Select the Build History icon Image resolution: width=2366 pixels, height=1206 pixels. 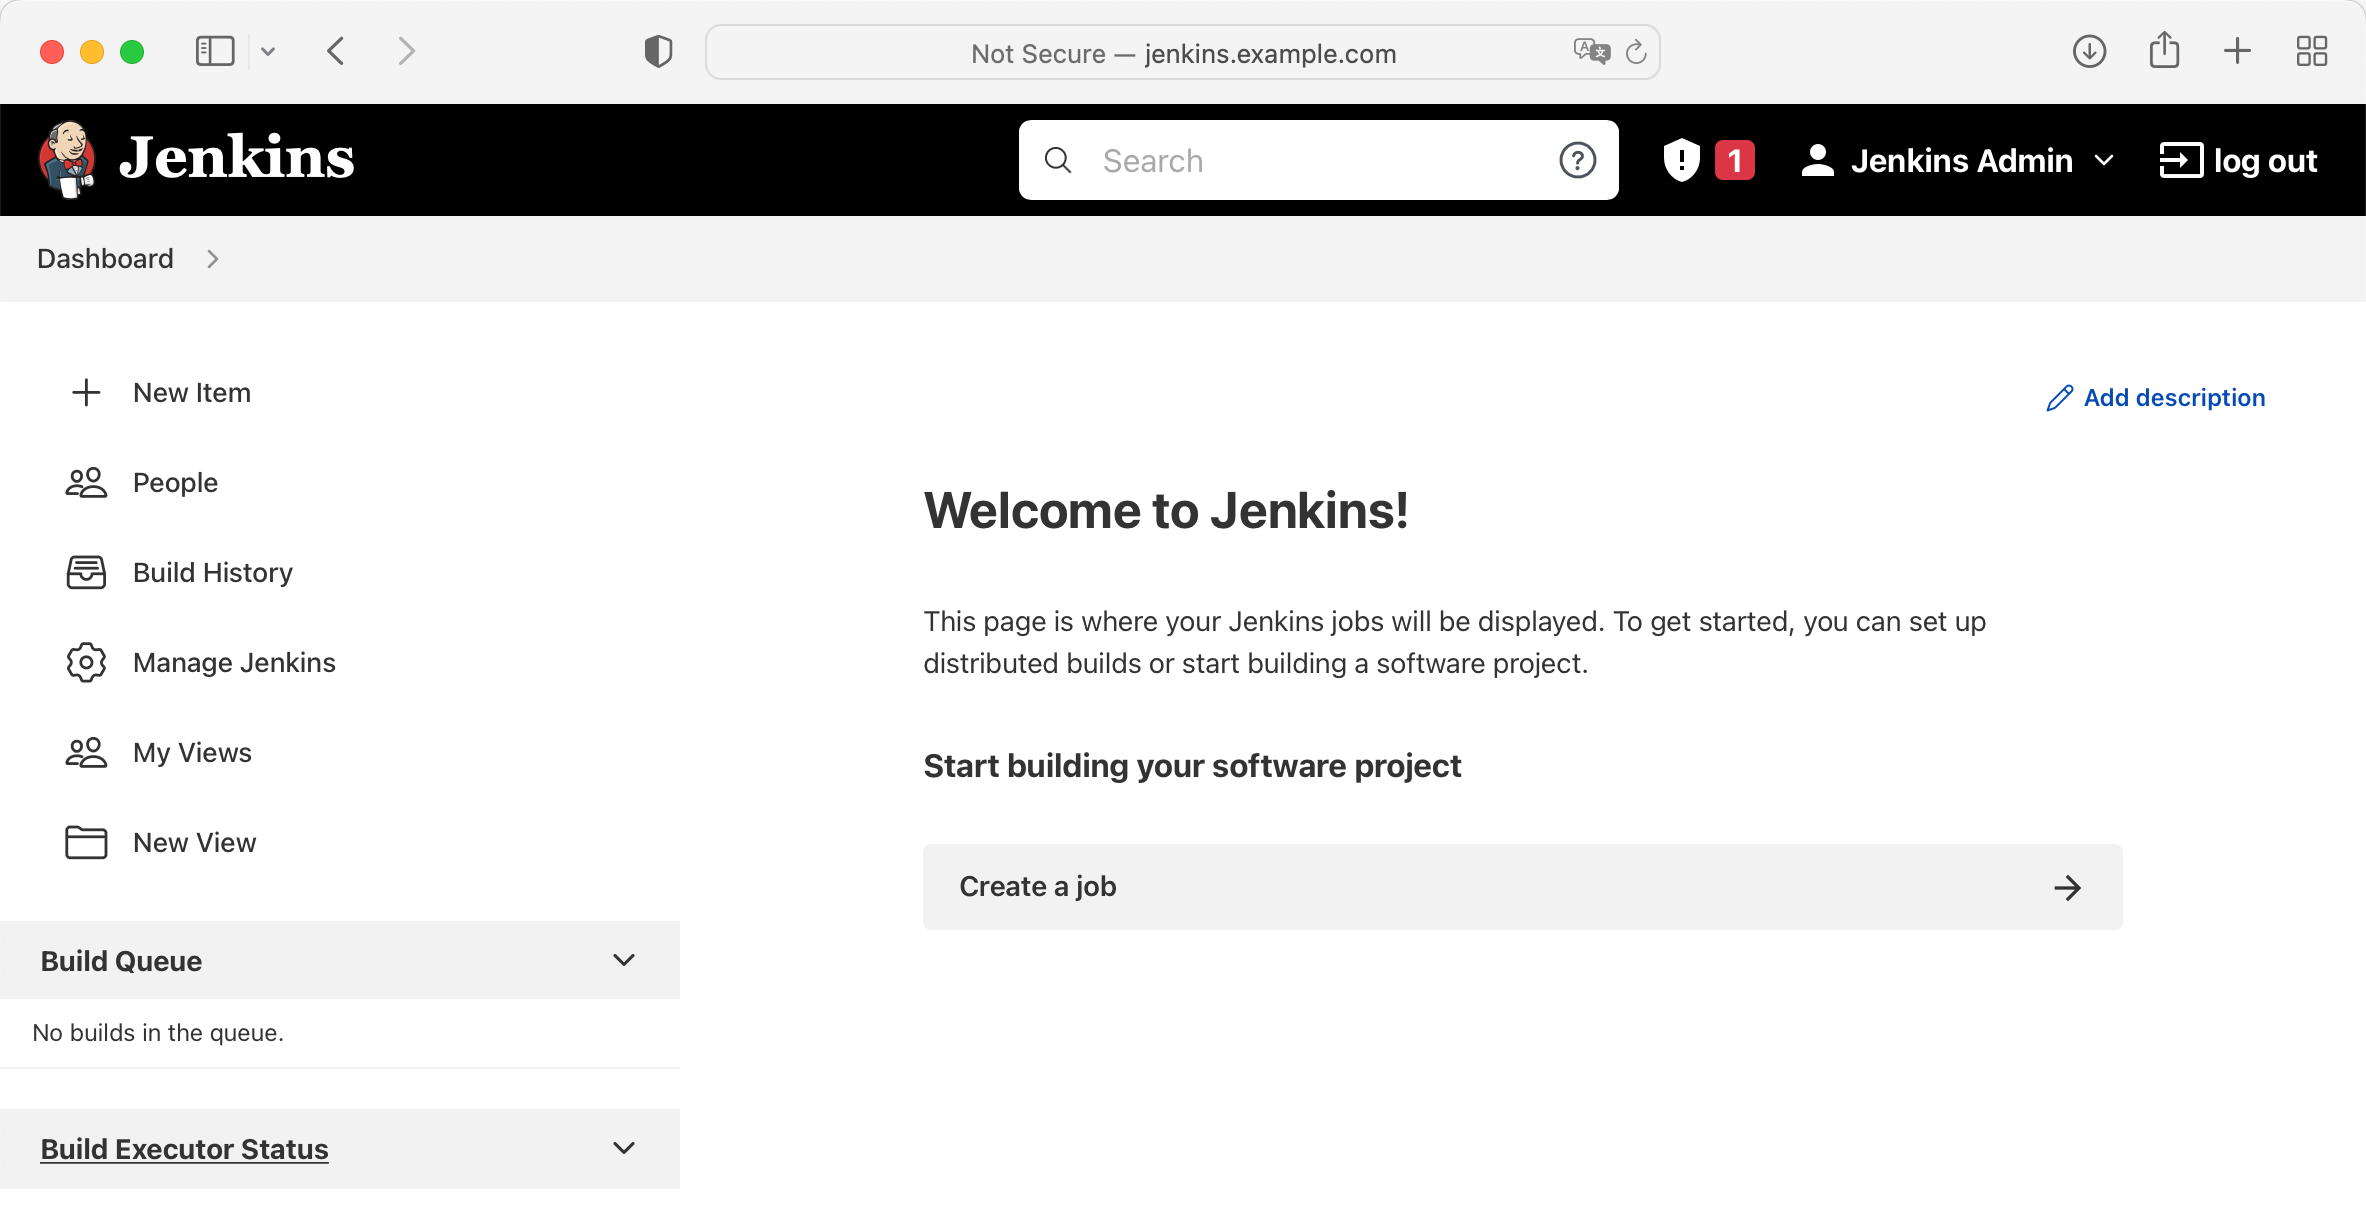(x=86, y=572)
